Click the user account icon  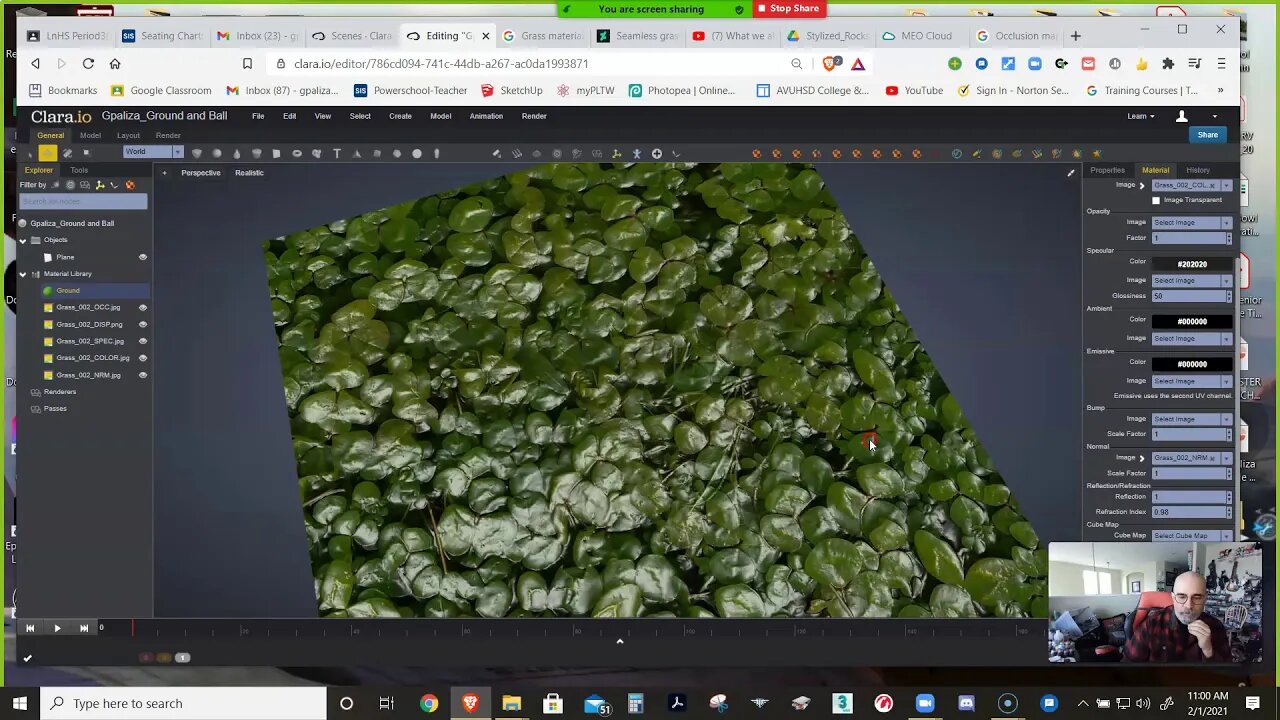click(x=1181, y=116)
